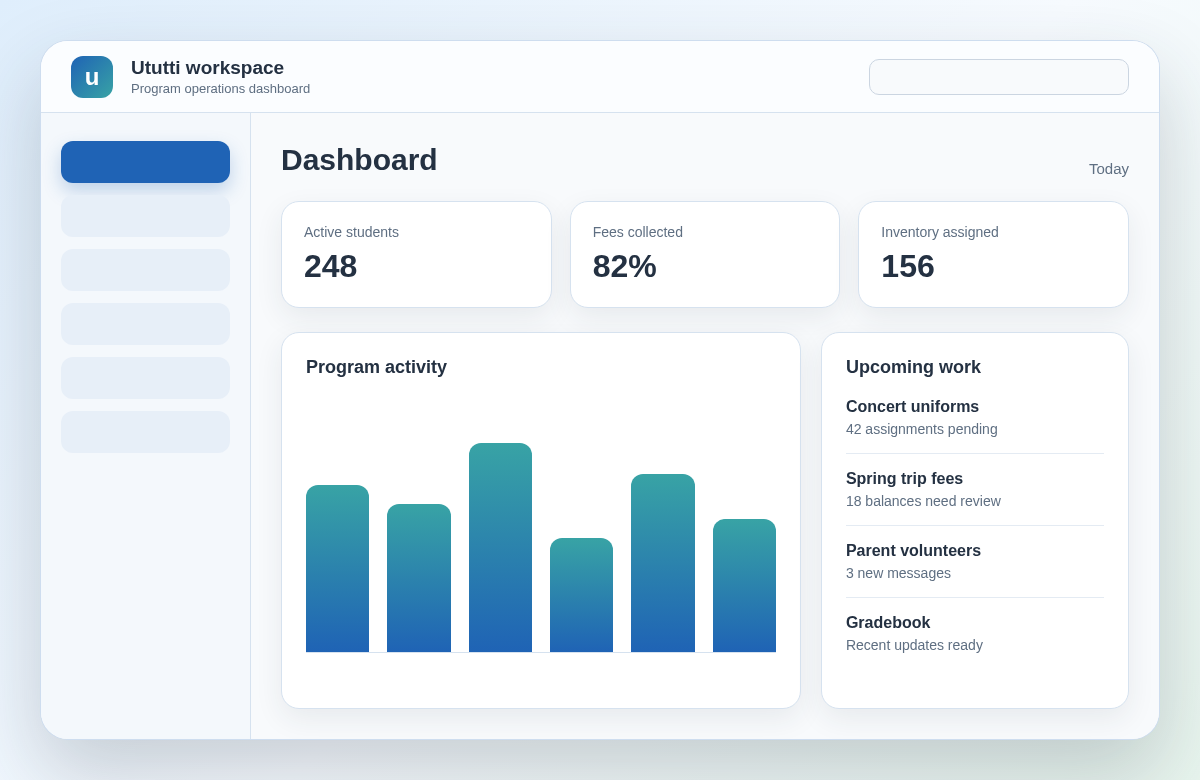
Task: Click the 156 inventory value
Action: (x=907, y=266)
